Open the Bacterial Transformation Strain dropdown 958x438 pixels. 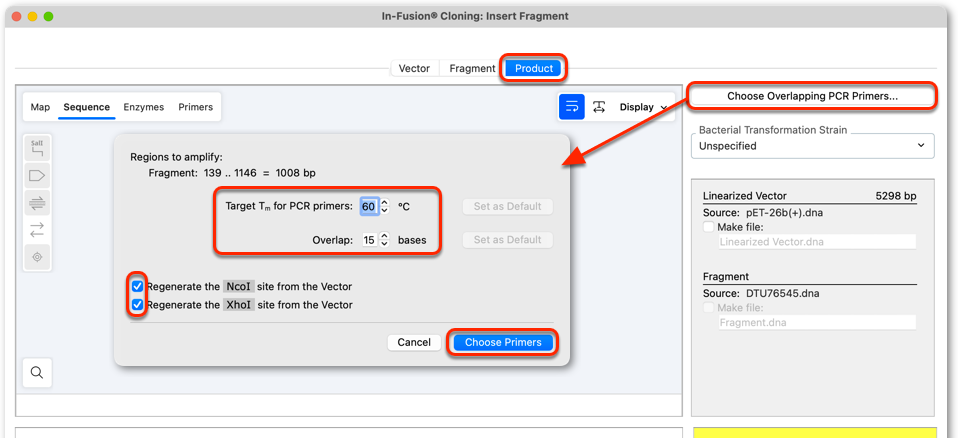[x=813, y=146]
